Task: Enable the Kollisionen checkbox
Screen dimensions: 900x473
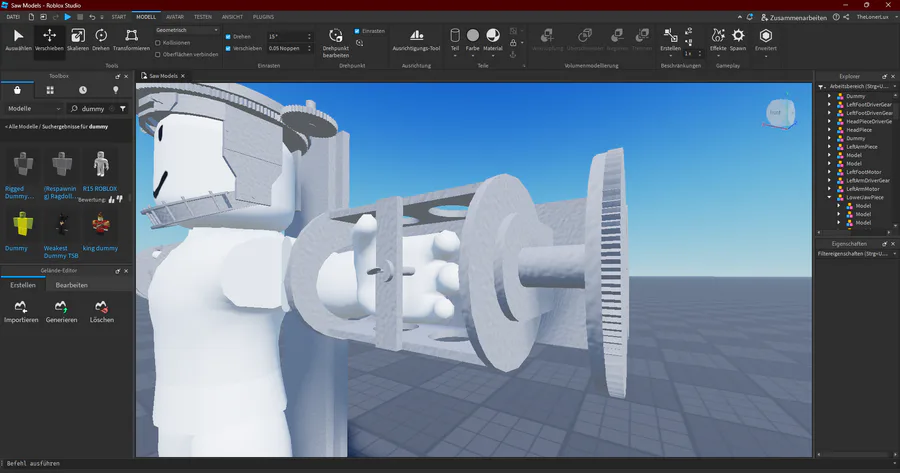Action: point(159,43)
